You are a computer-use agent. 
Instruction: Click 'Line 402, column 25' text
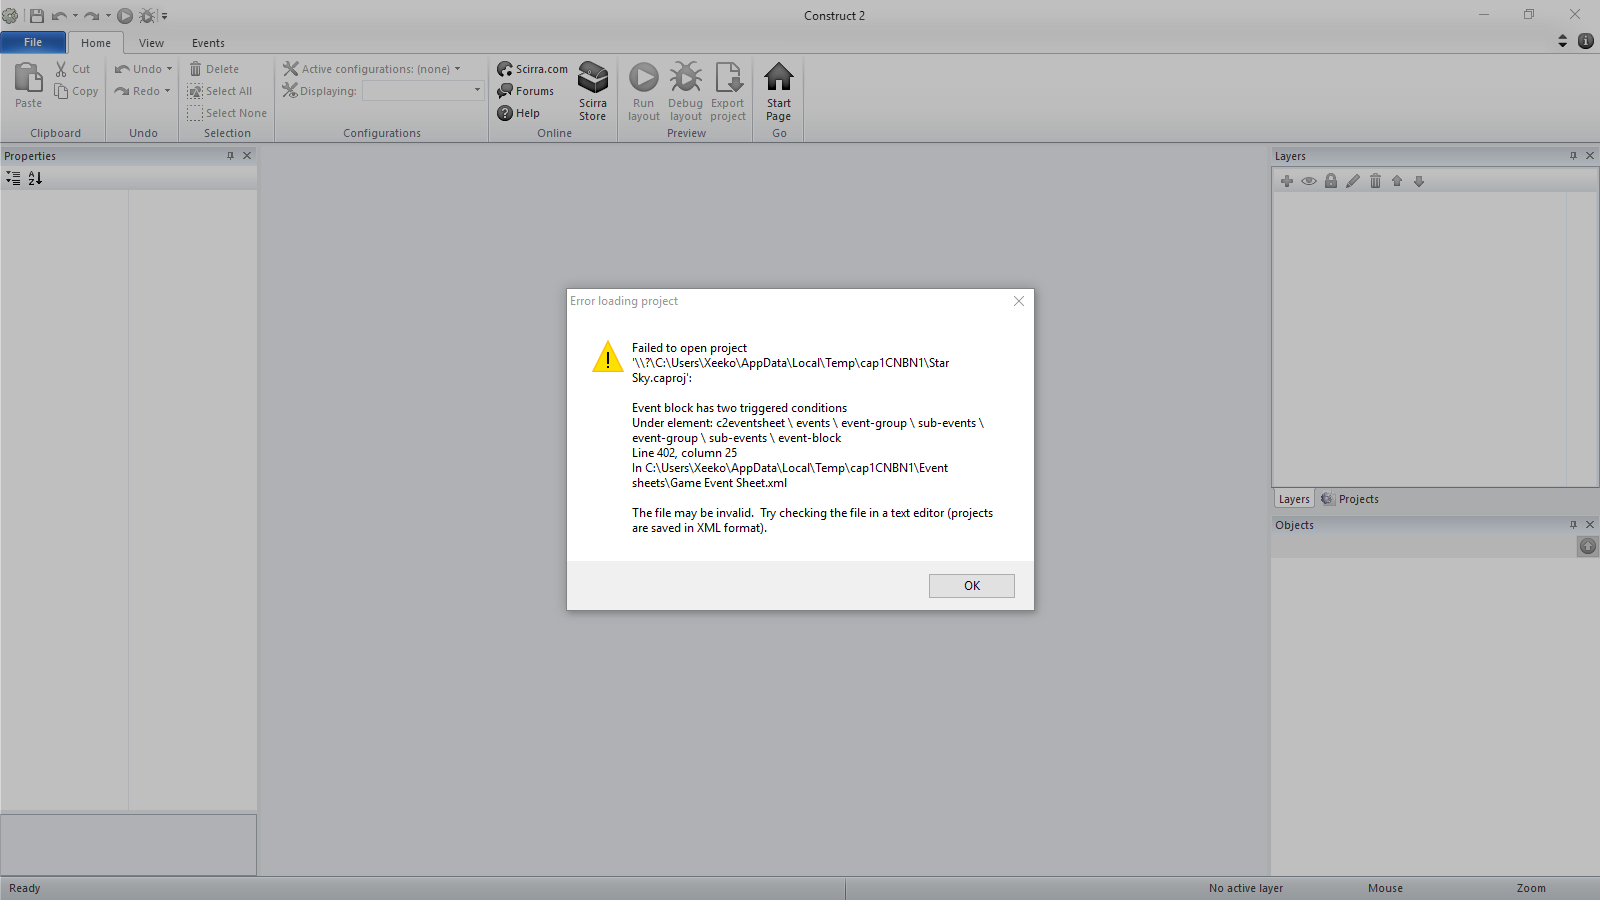(684, 453)
